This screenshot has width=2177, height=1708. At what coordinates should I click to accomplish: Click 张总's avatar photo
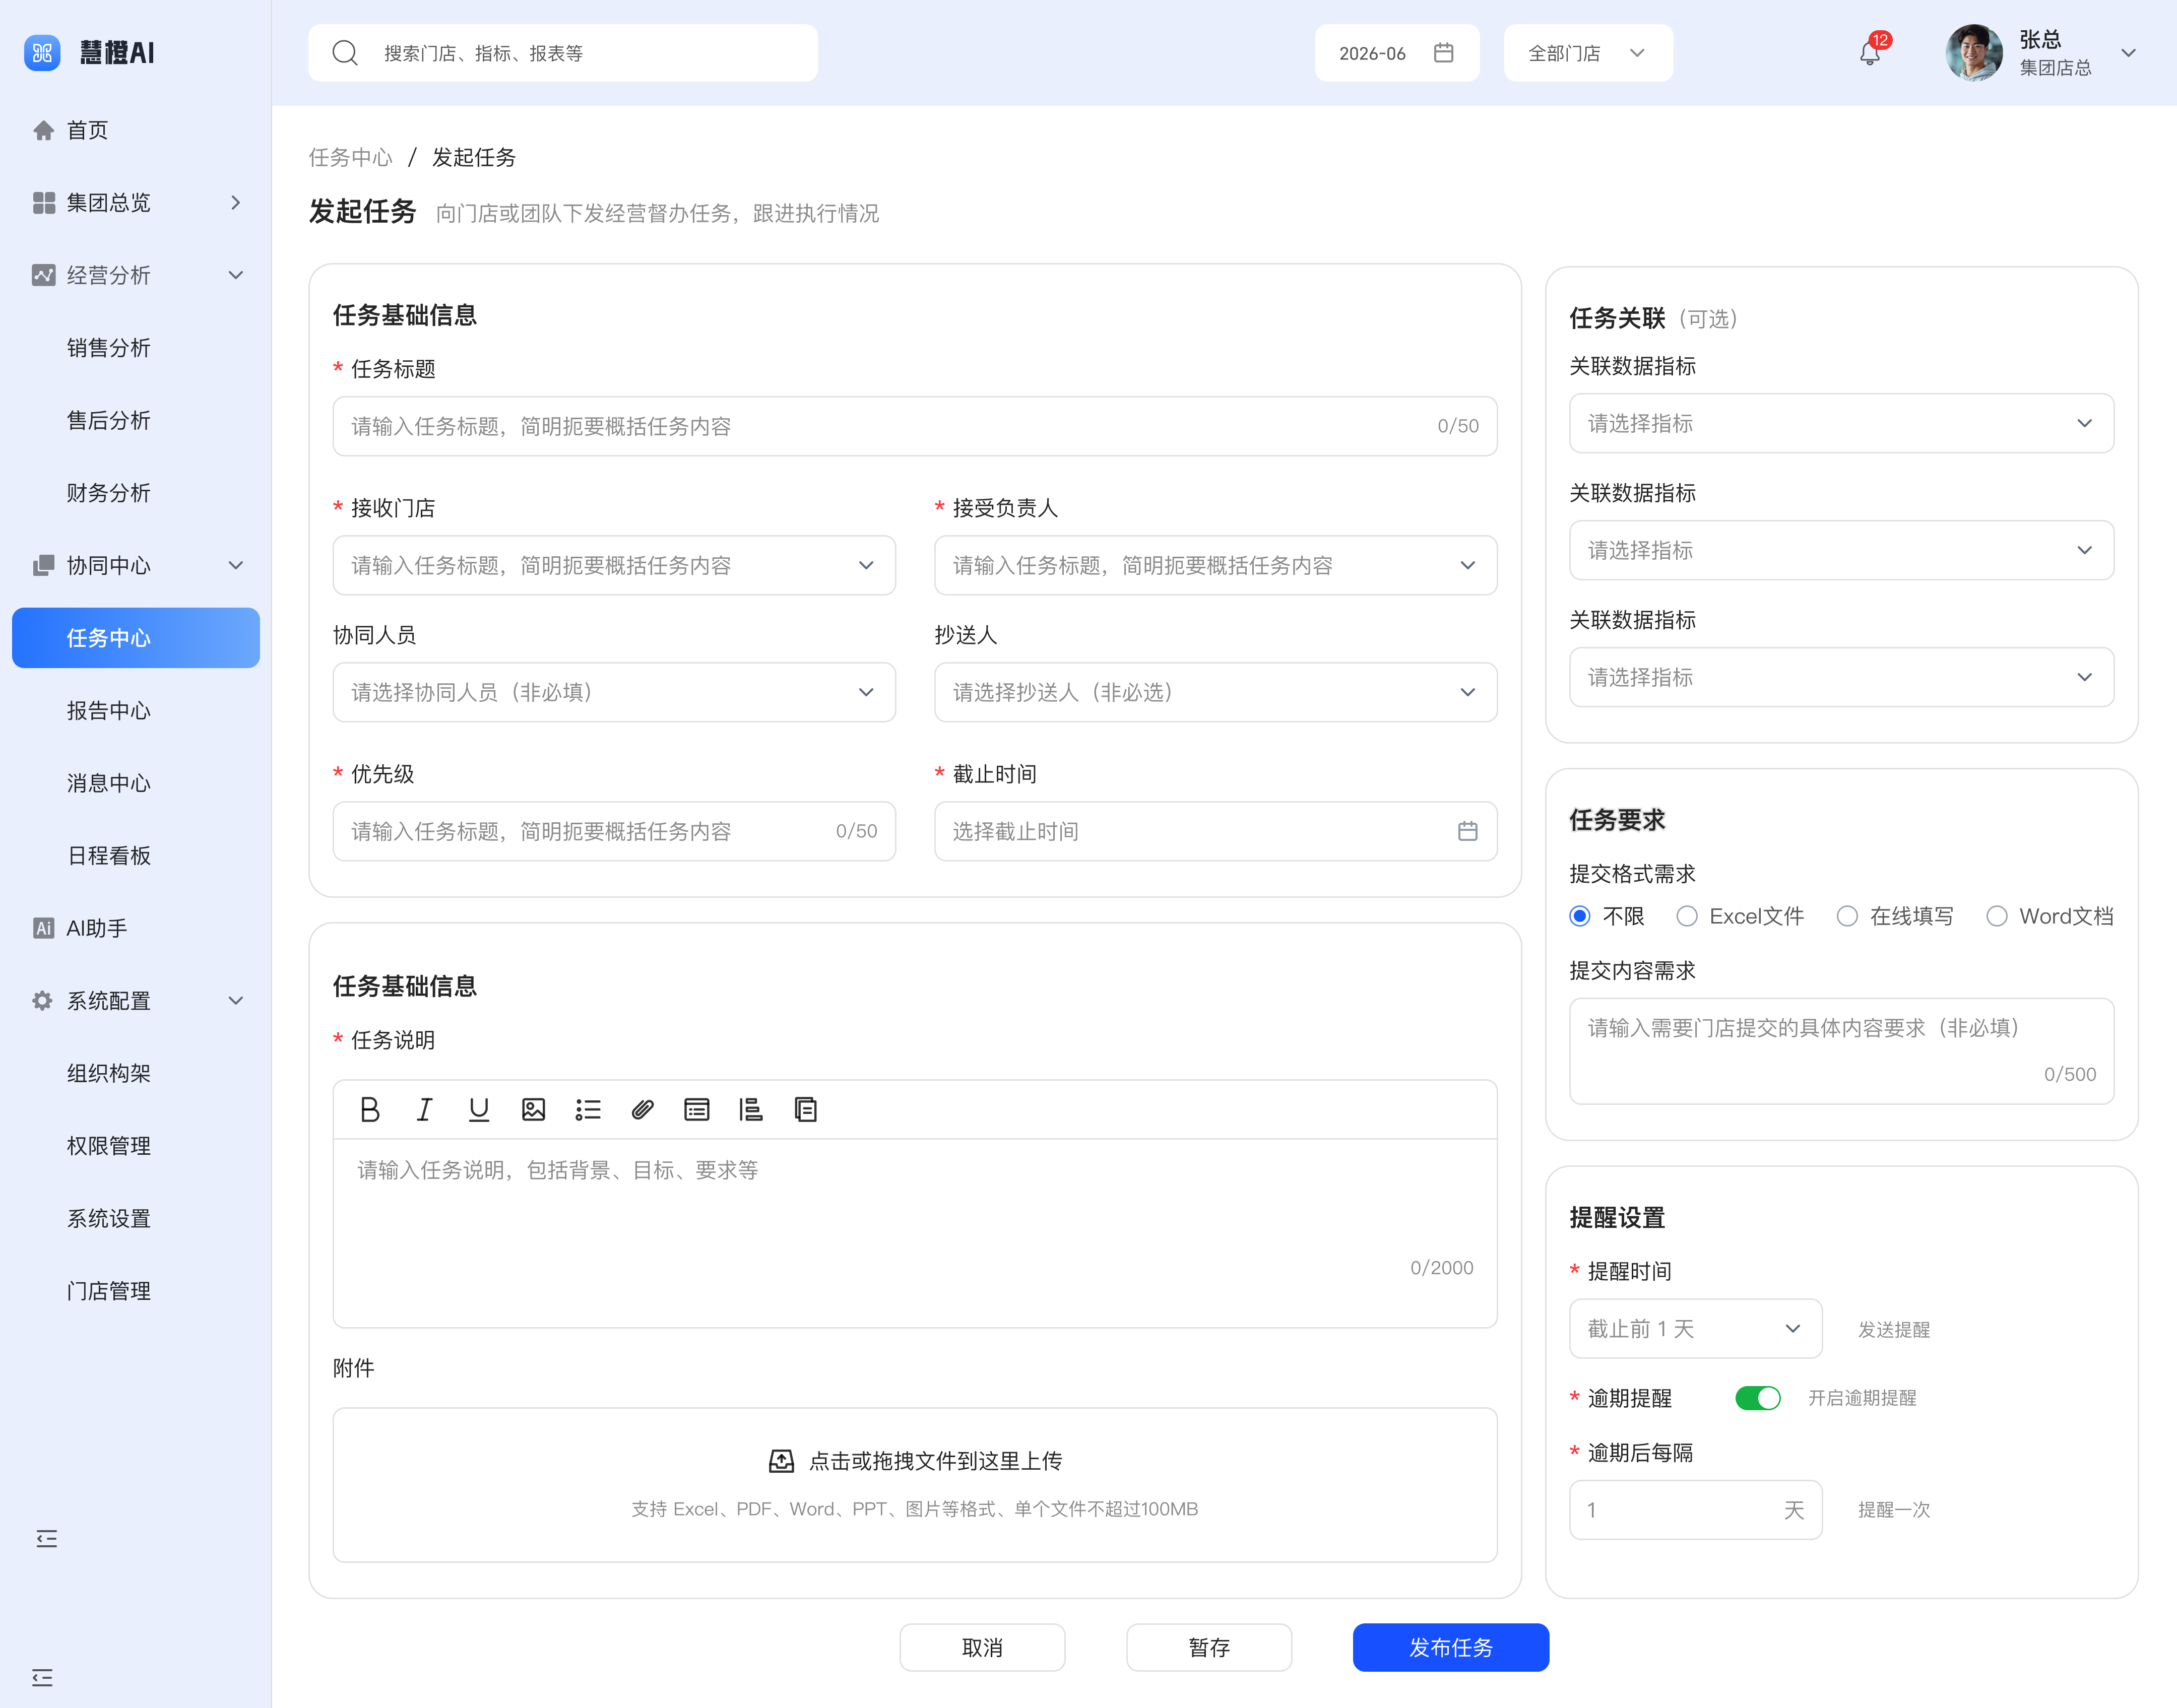coord(1973,53)
